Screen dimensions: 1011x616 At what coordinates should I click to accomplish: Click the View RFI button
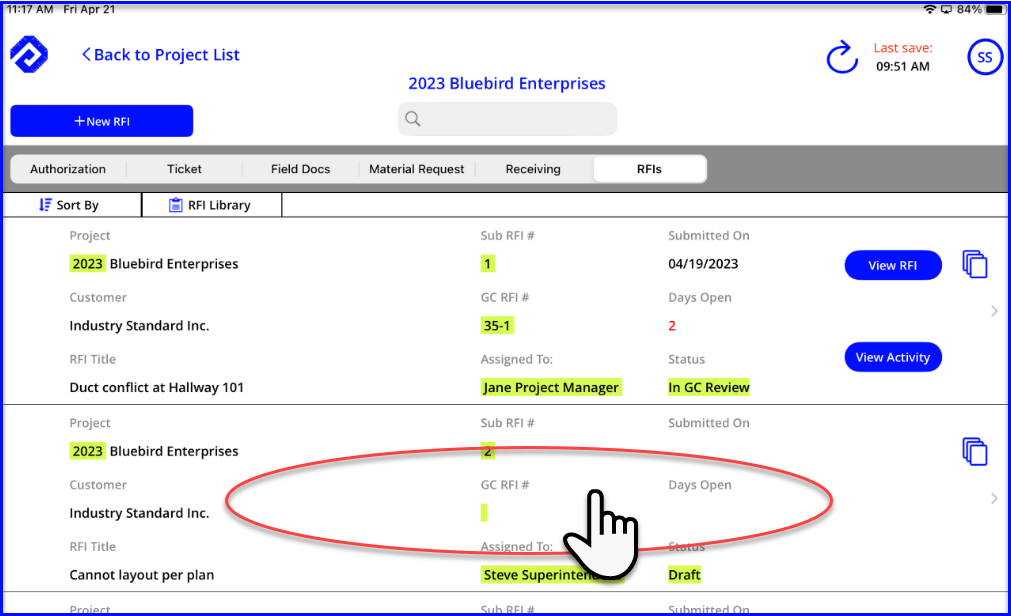click(893, 265)
